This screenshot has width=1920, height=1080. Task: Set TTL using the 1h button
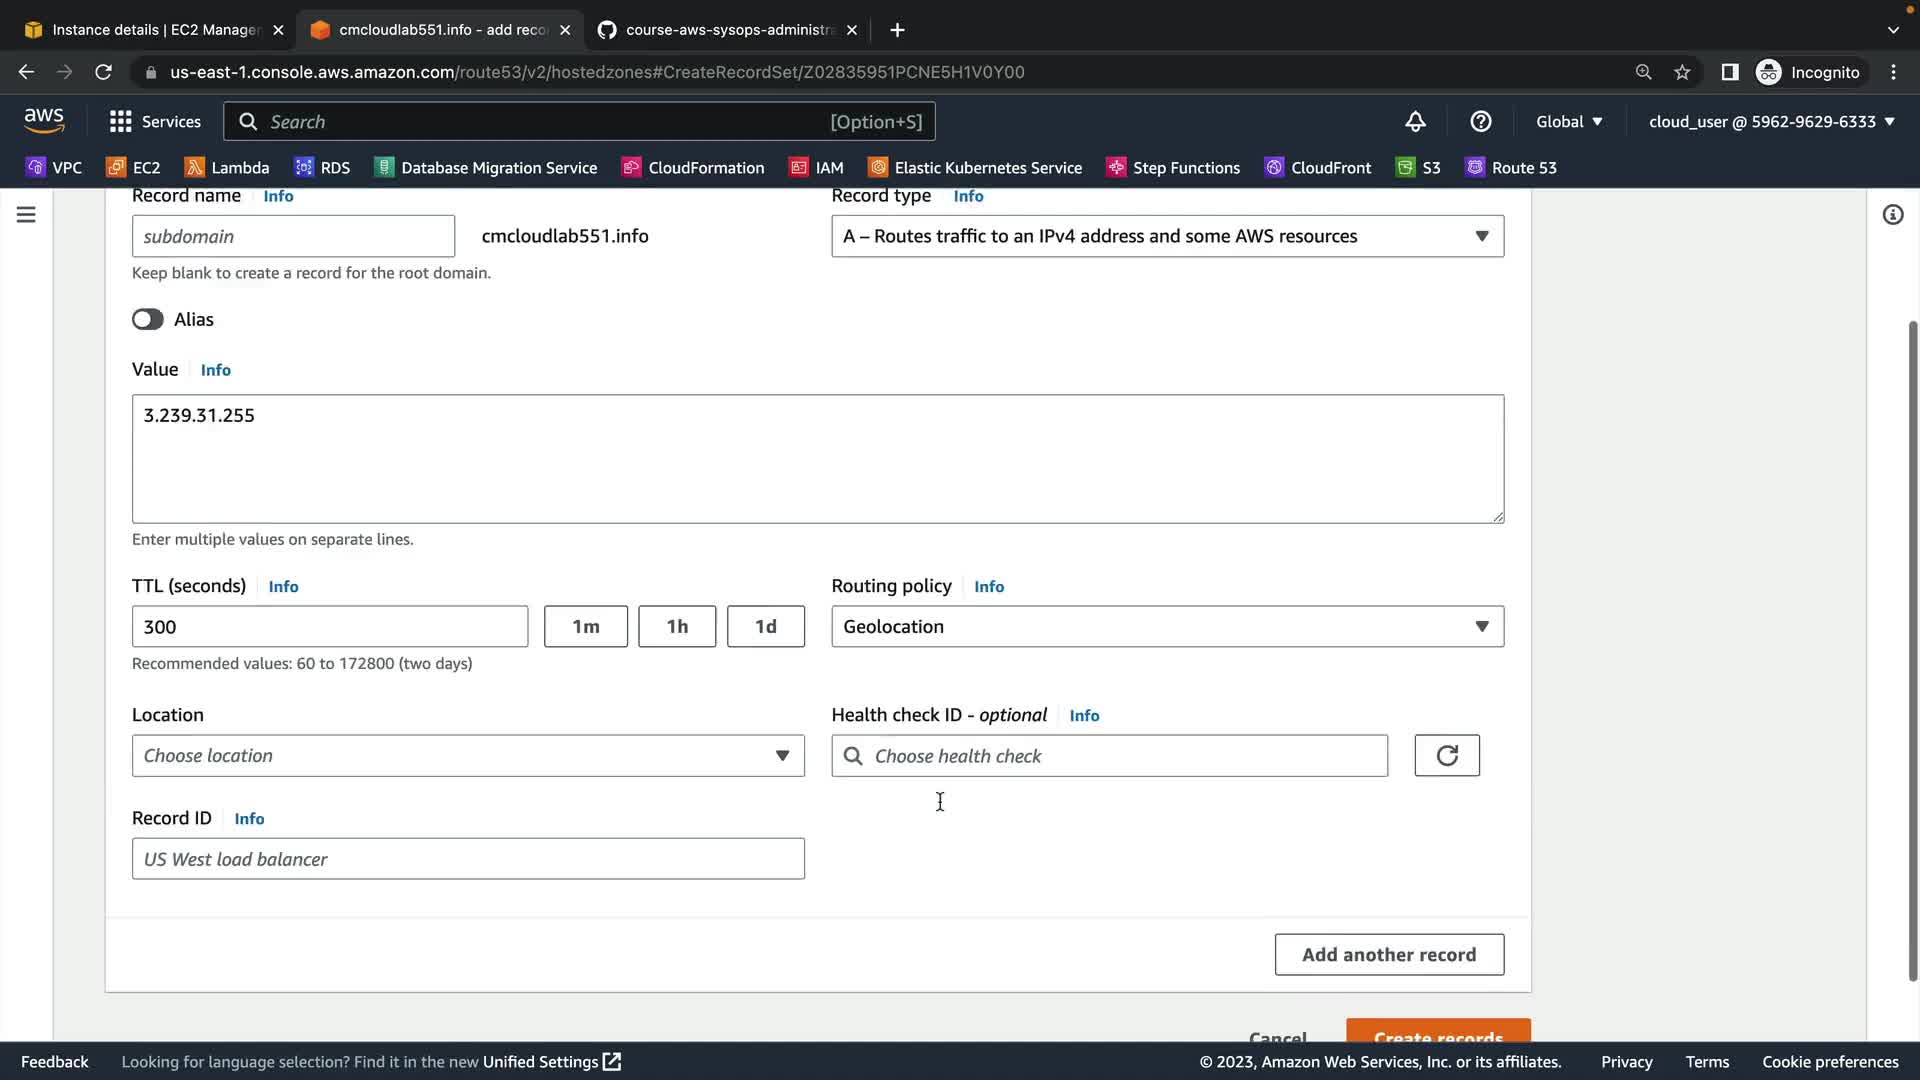677,627
